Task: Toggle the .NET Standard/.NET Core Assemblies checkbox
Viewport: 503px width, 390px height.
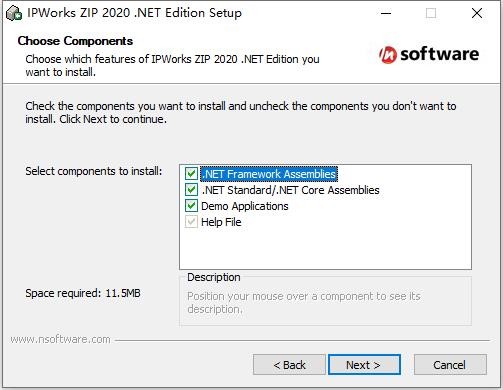Action: [191, 190]
